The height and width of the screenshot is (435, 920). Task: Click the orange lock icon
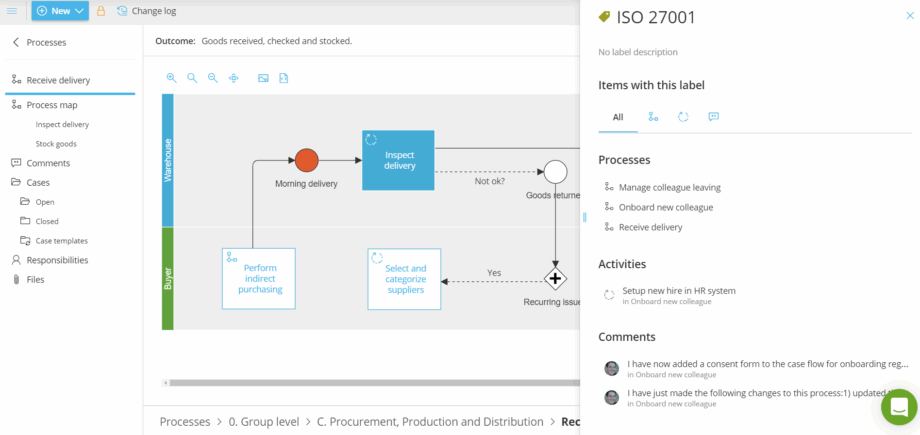pos(101,11)
